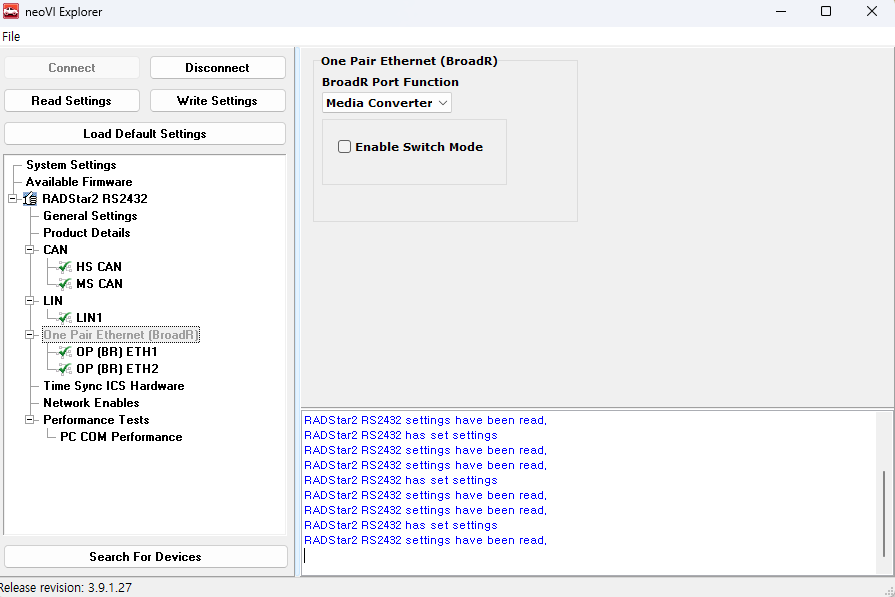Click the BroadR Port Function label
This screenshot has height=597, width=895.
[x=390, y=82]
